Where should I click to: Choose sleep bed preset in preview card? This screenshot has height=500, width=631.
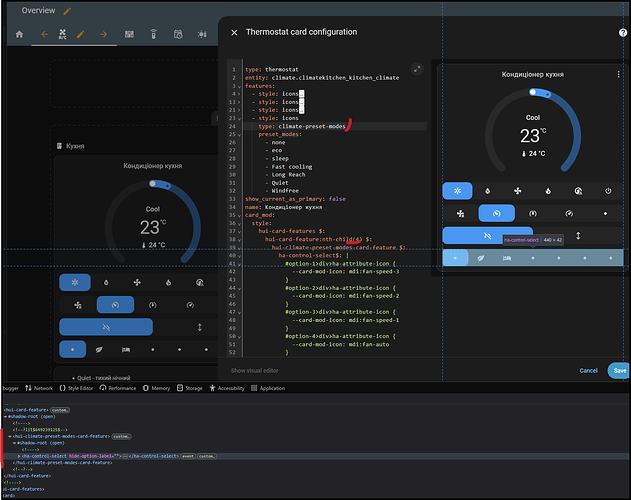point(507,258)
